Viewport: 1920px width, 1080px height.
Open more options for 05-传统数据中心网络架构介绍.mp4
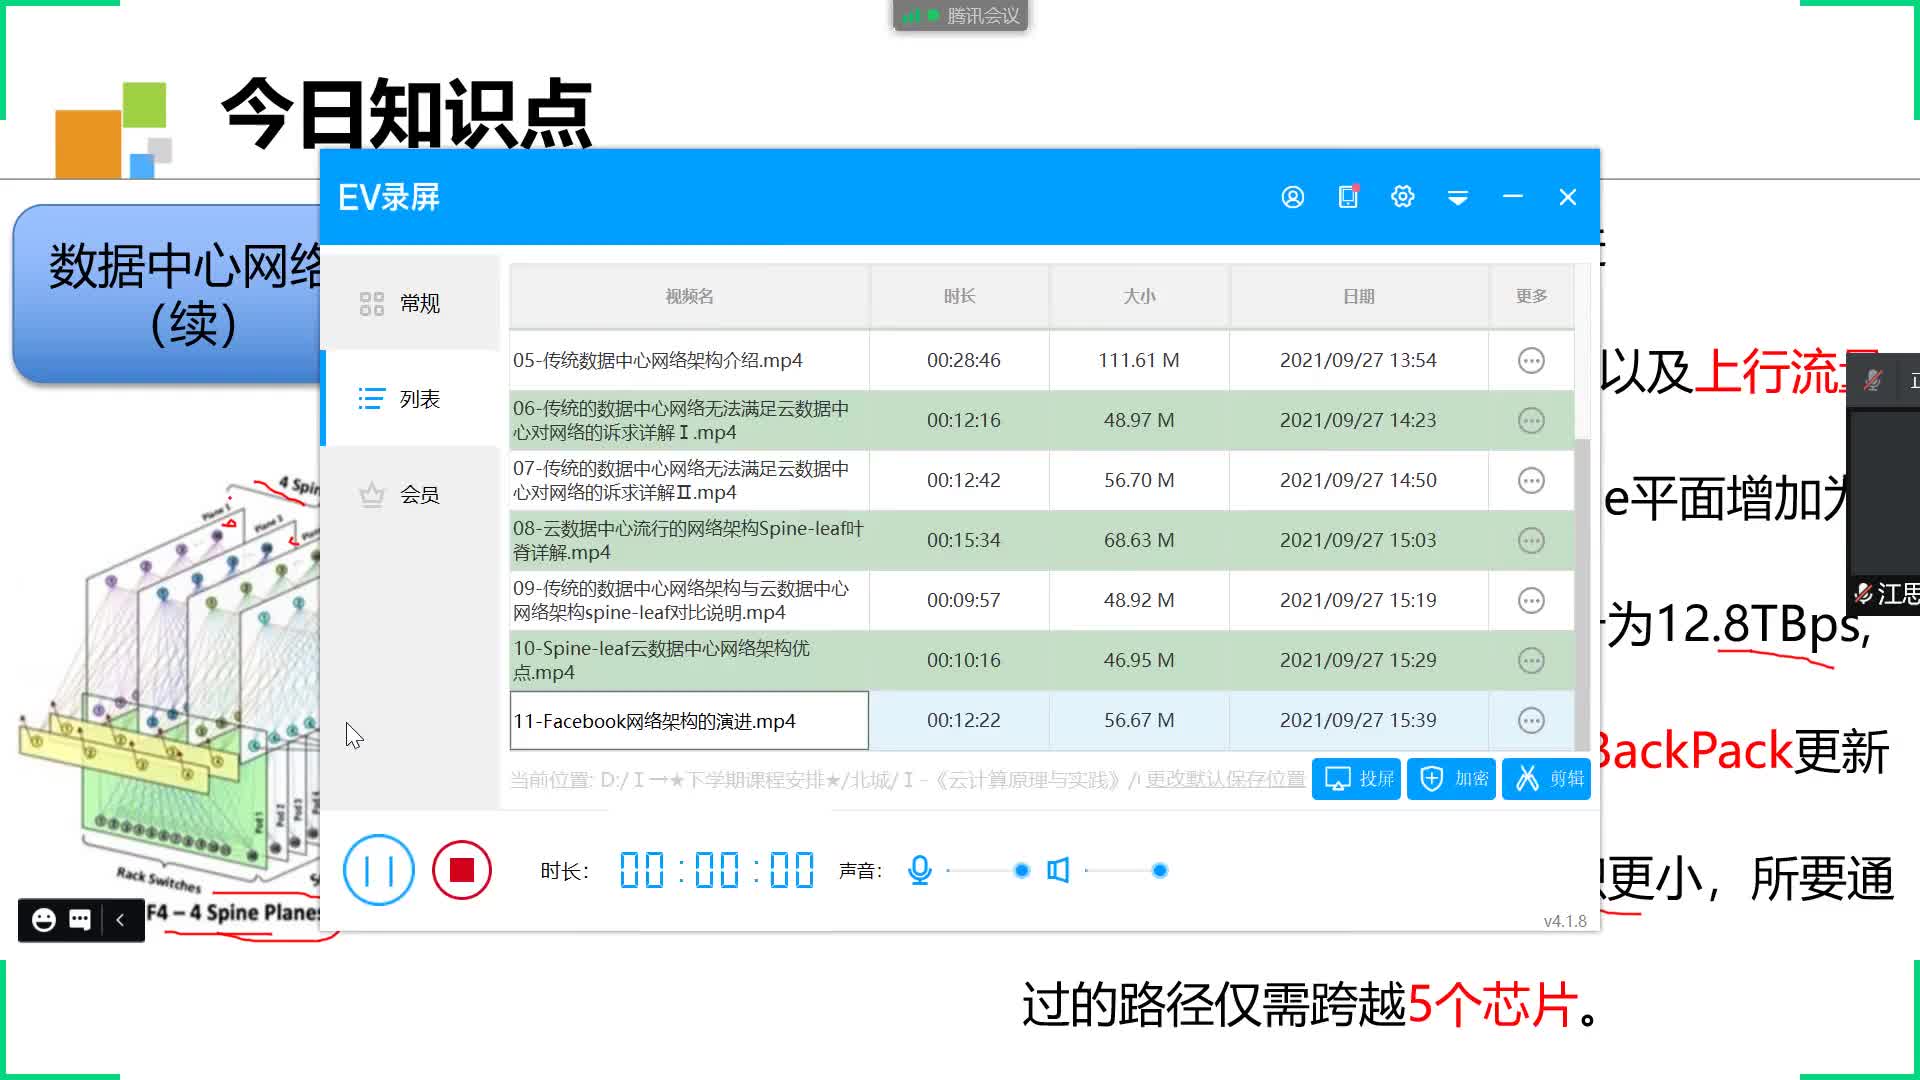click(1531, 360)
